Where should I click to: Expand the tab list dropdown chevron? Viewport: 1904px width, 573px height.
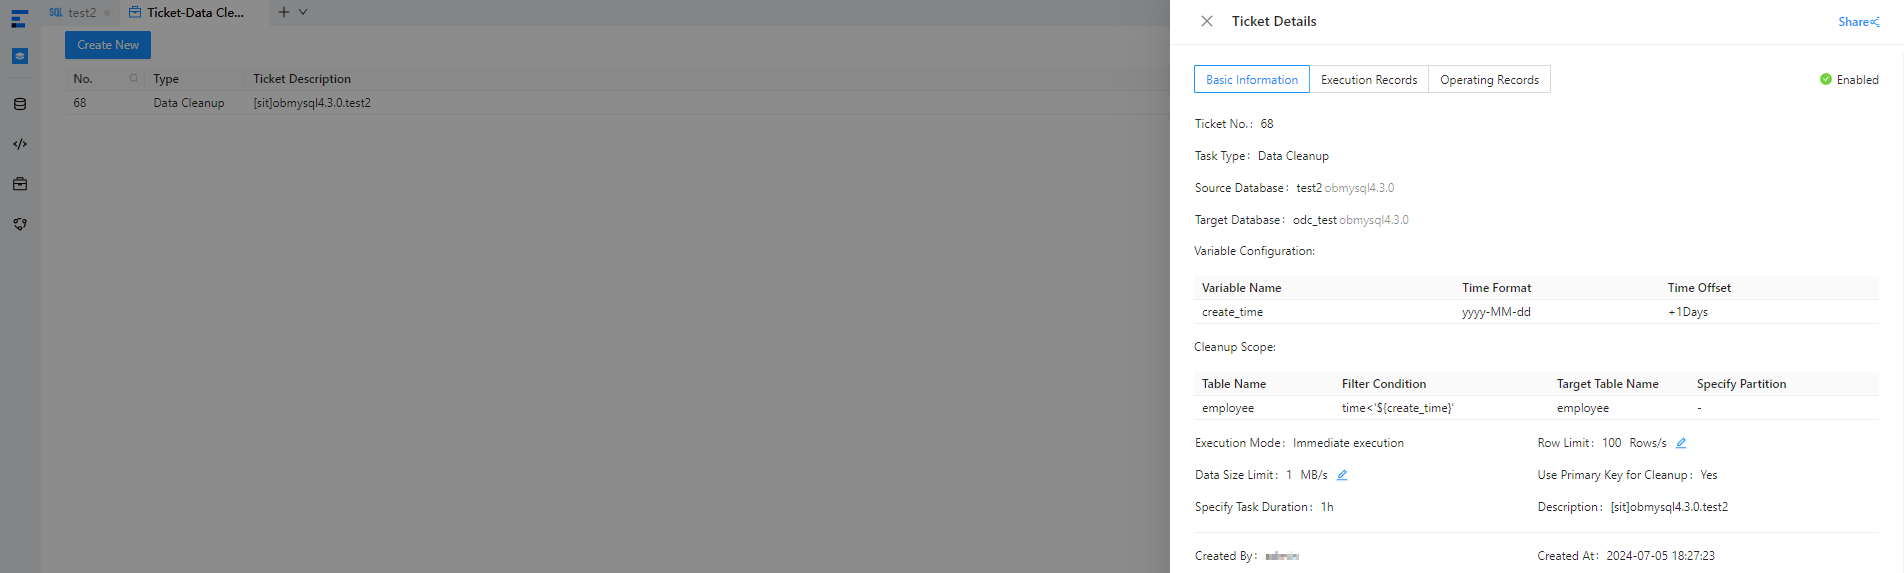[x=303, y=12]
